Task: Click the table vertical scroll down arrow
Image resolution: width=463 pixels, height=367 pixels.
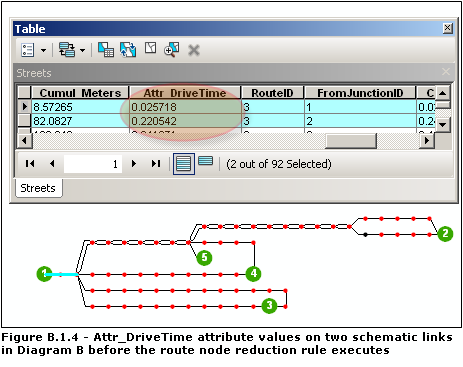Action: [443, 125]
